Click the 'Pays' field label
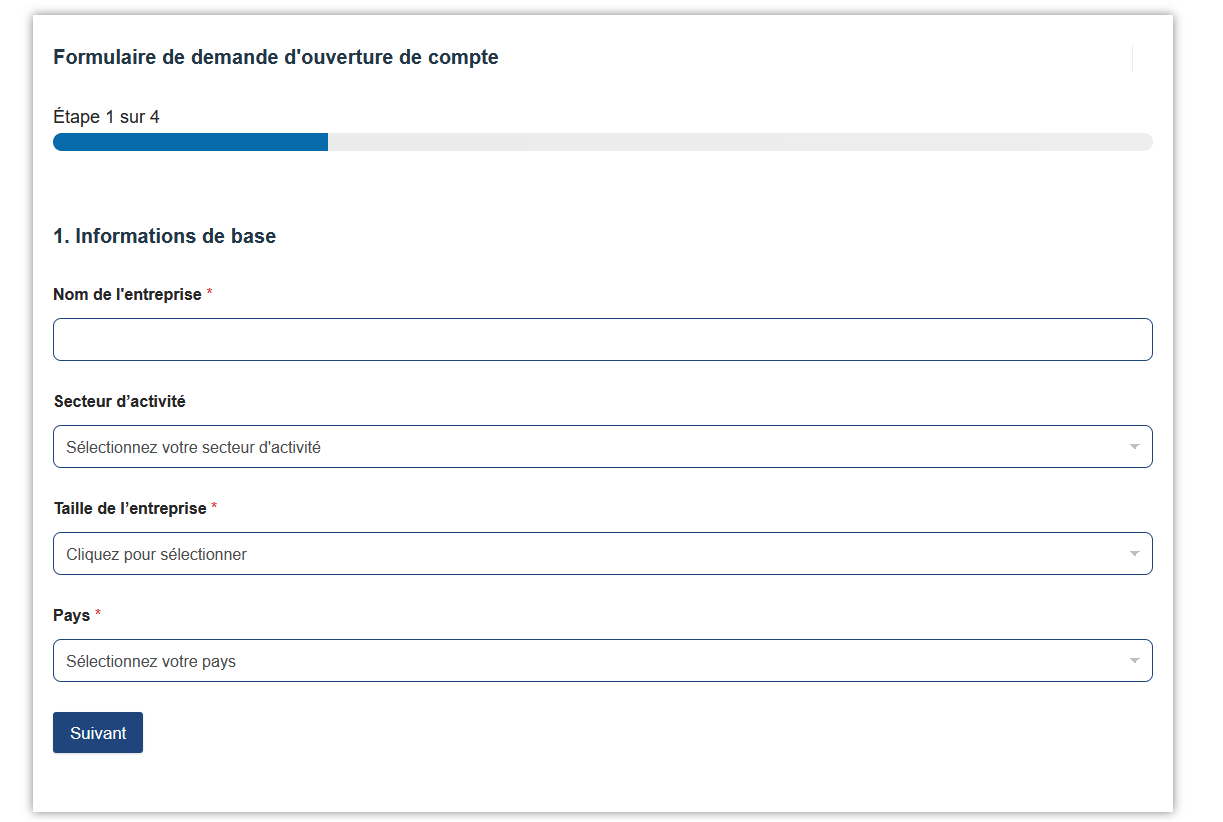This screenshot has height=822, width=1223. (71, 615)
